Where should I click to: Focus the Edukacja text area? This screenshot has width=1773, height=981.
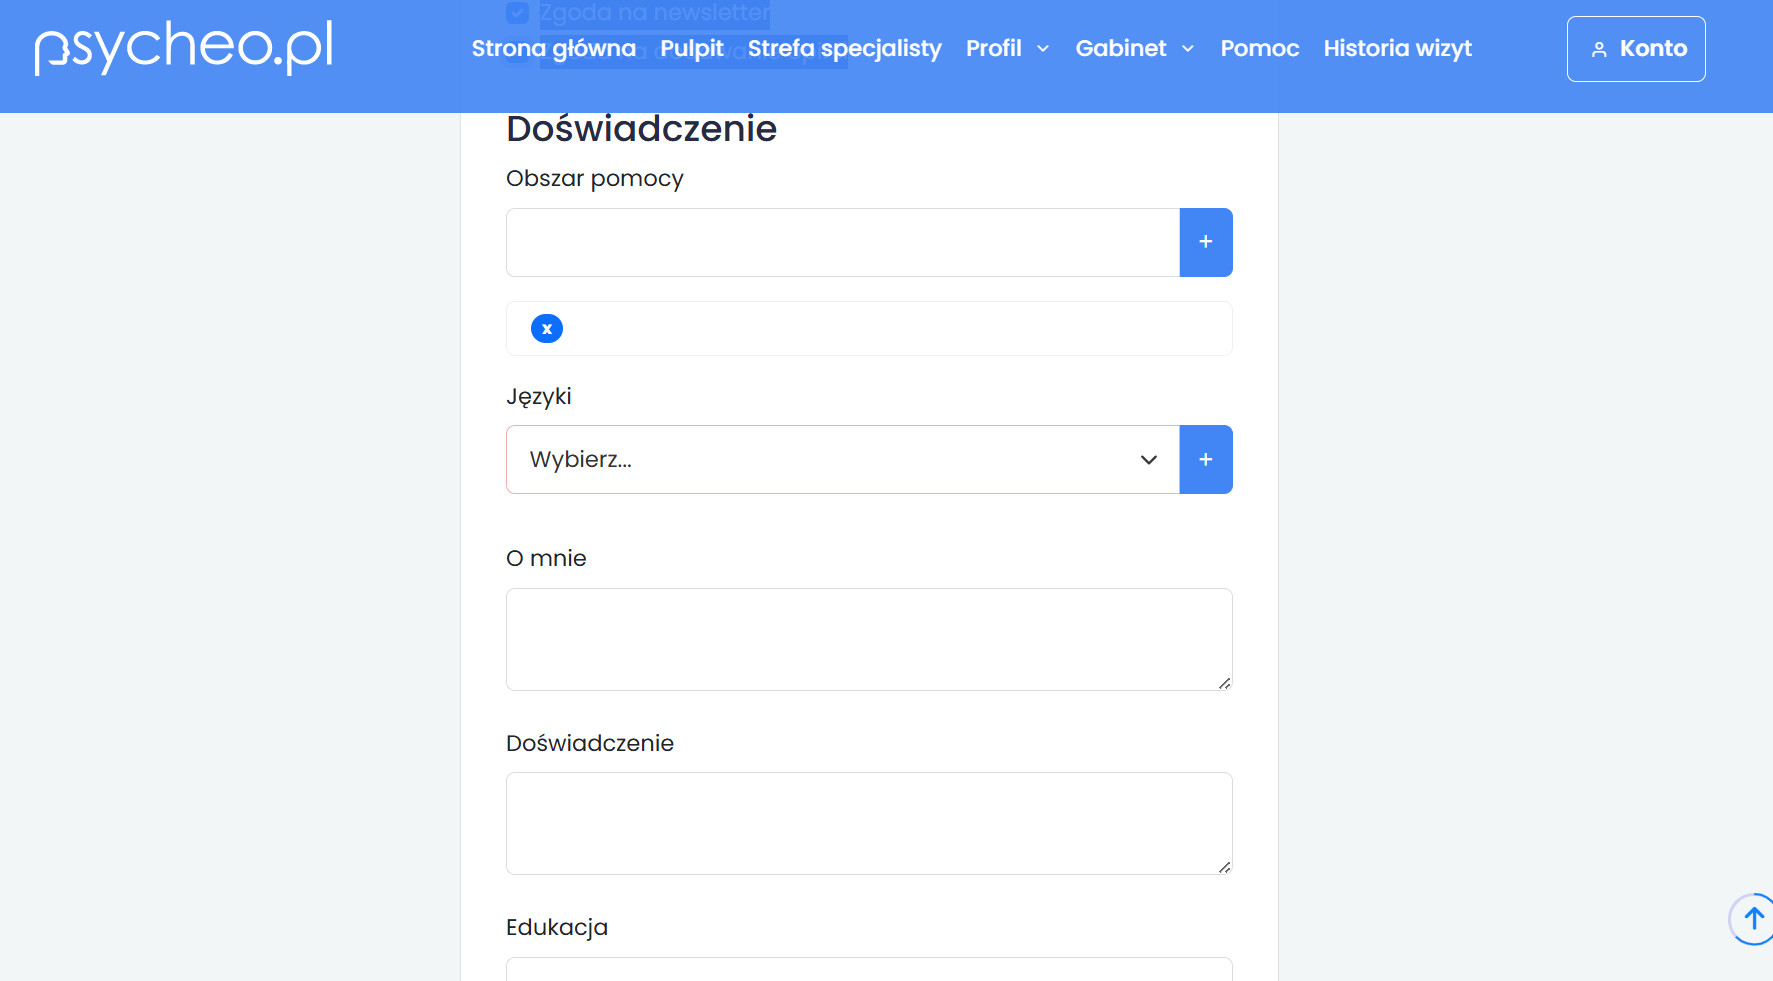coord(868,970)
